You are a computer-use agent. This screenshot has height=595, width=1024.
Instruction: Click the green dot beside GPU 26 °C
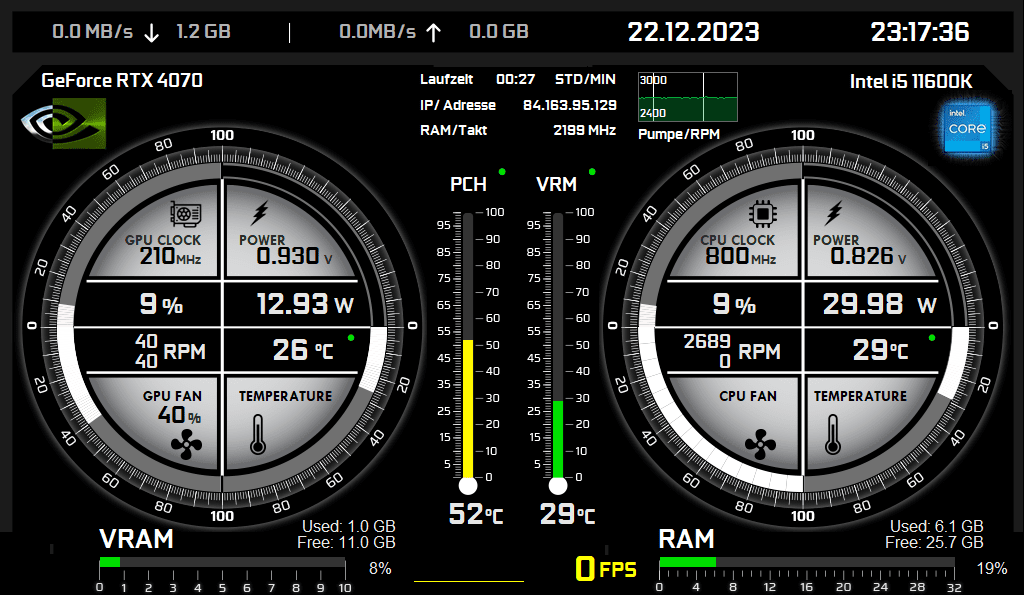tap(351, 338)
